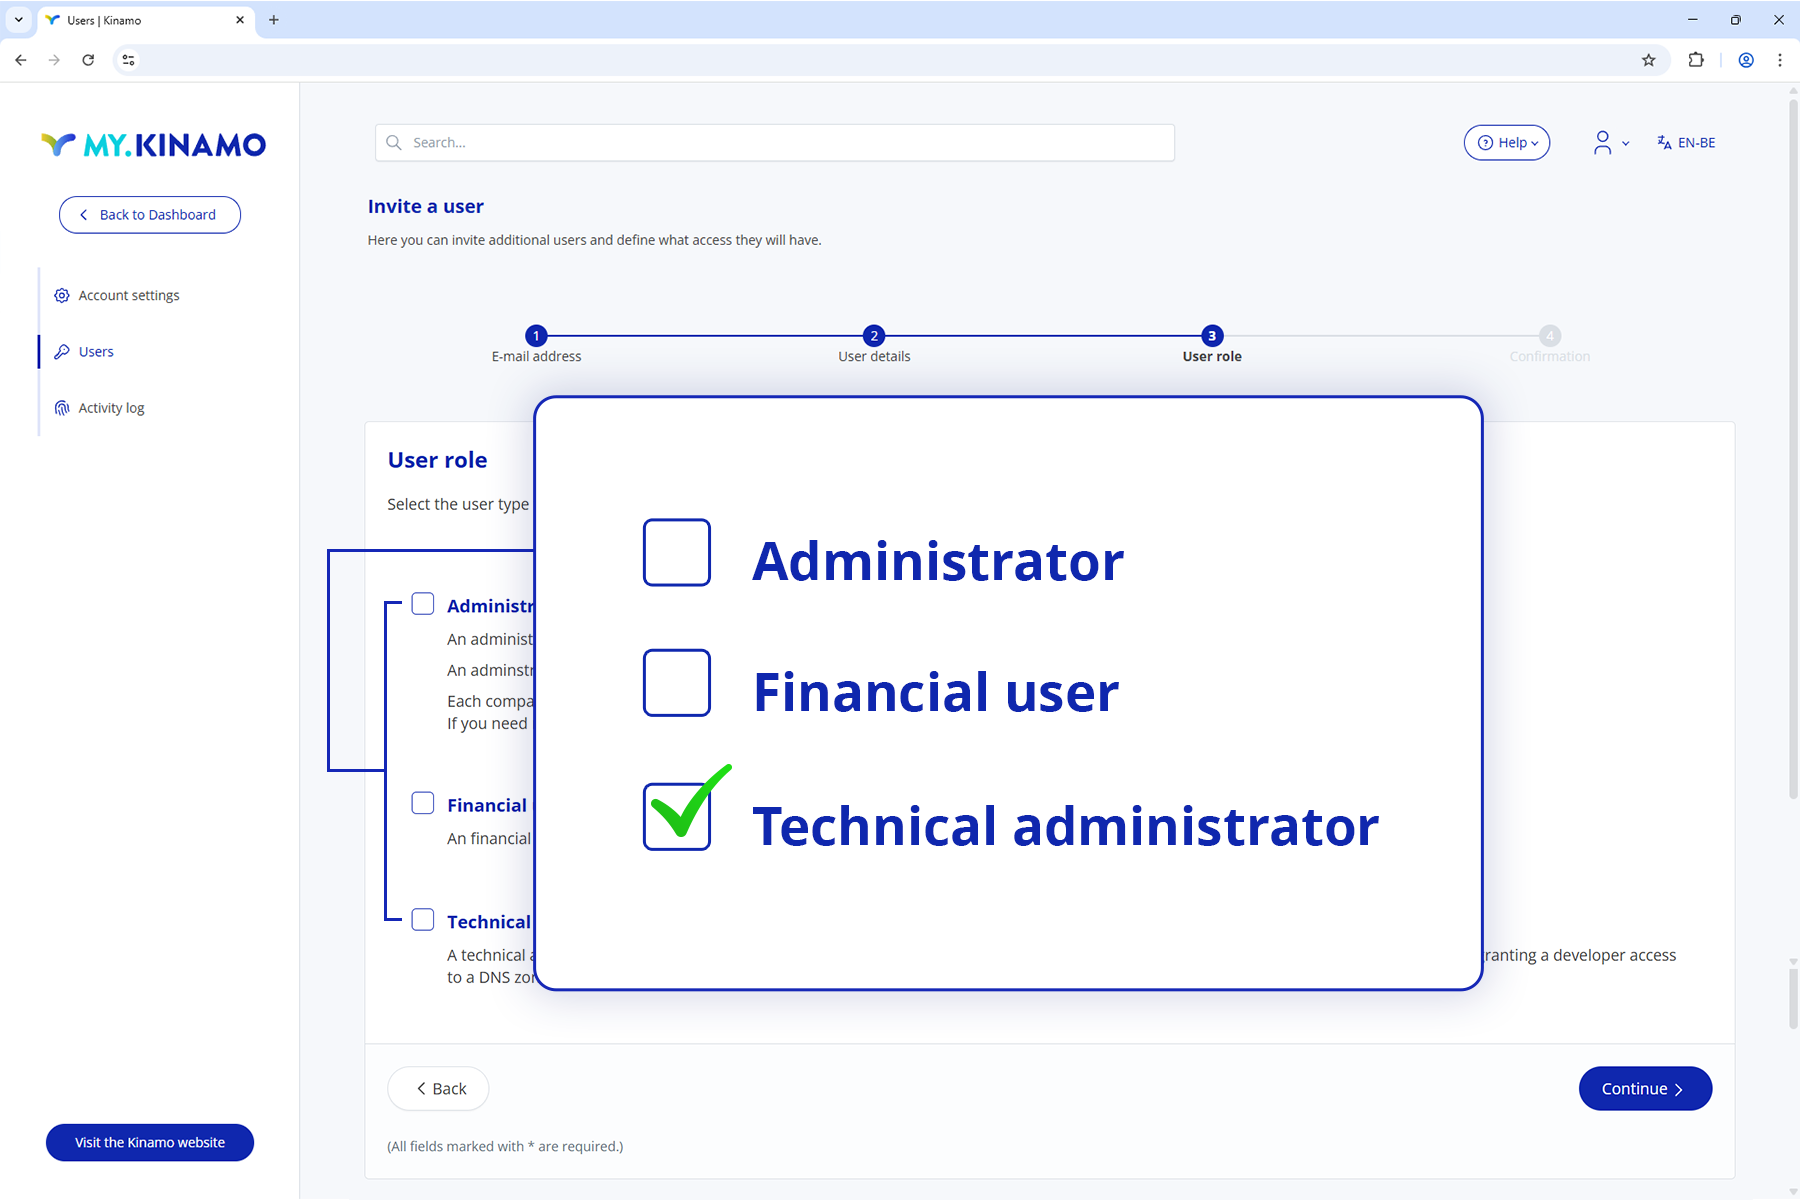This screenshot has height=1200, width=1800.
Task: Click the Back button
Action: tap(438, 1089)
